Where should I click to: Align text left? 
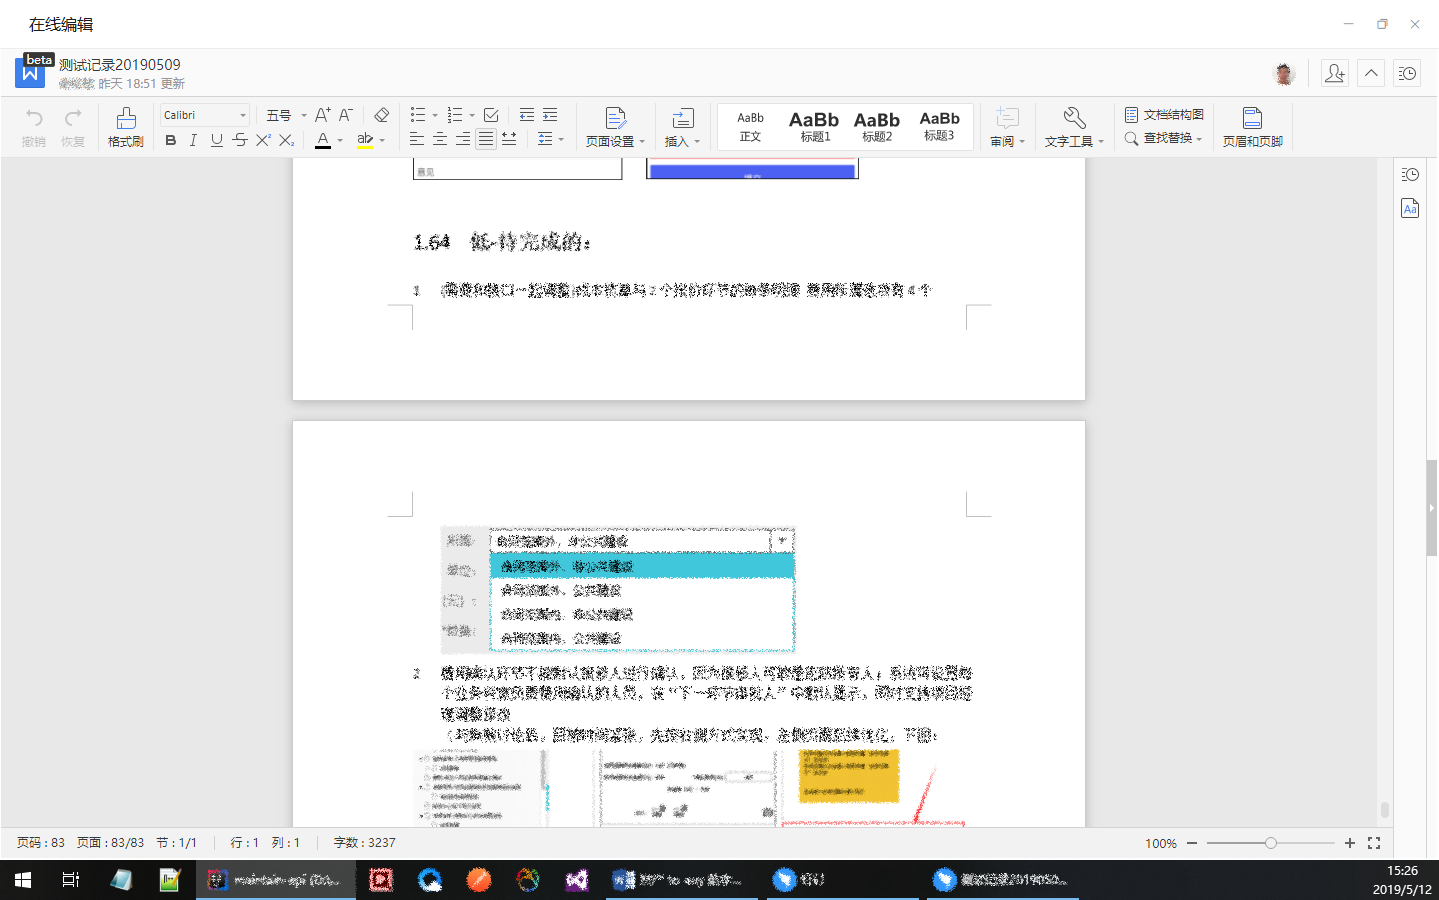tap(417, 140)
